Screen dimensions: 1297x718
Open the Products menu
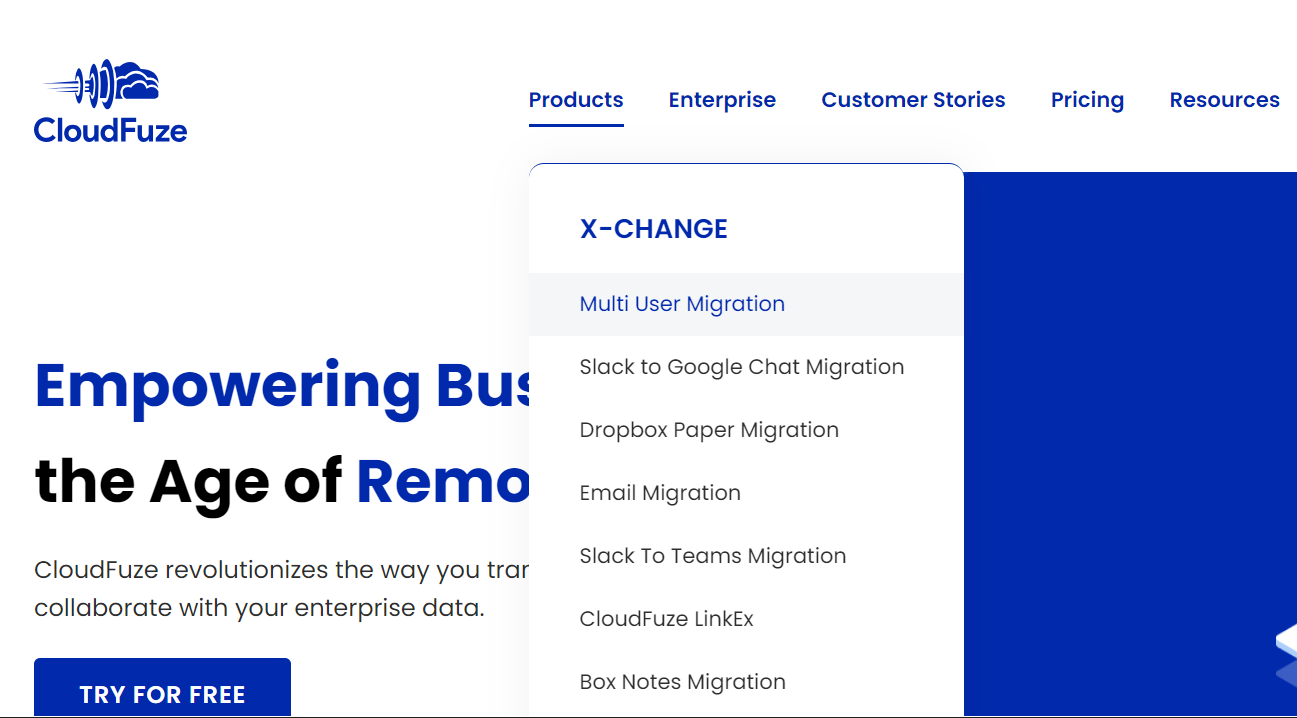[x=576, y=99]
